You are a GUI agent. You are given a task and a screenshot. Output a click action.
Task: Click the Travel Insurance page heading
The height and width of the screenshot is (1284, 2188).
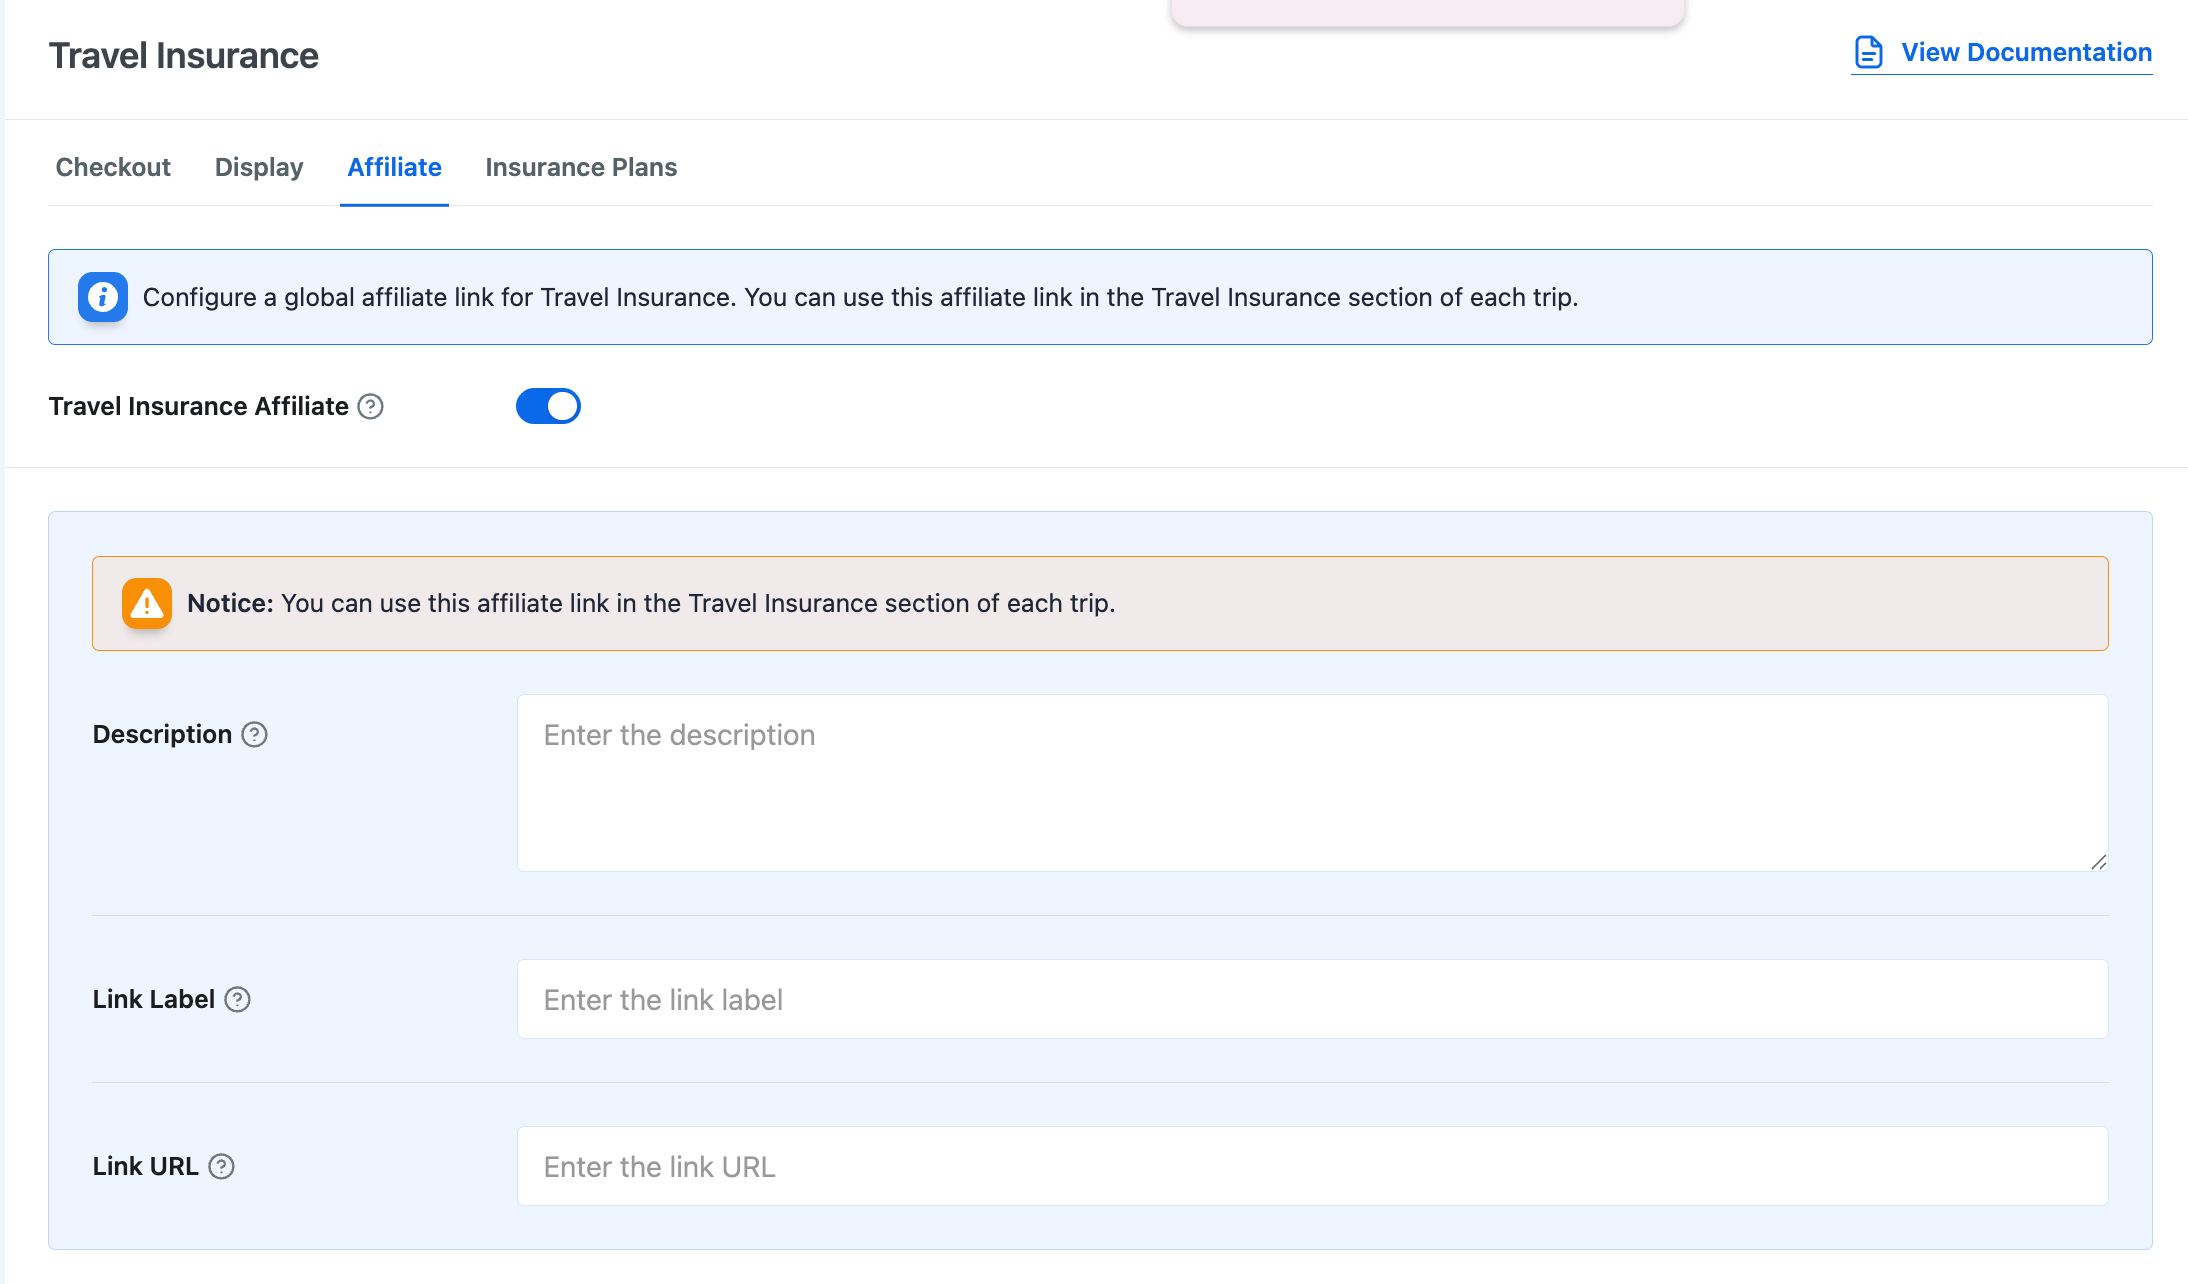click(x=184, y=56)
